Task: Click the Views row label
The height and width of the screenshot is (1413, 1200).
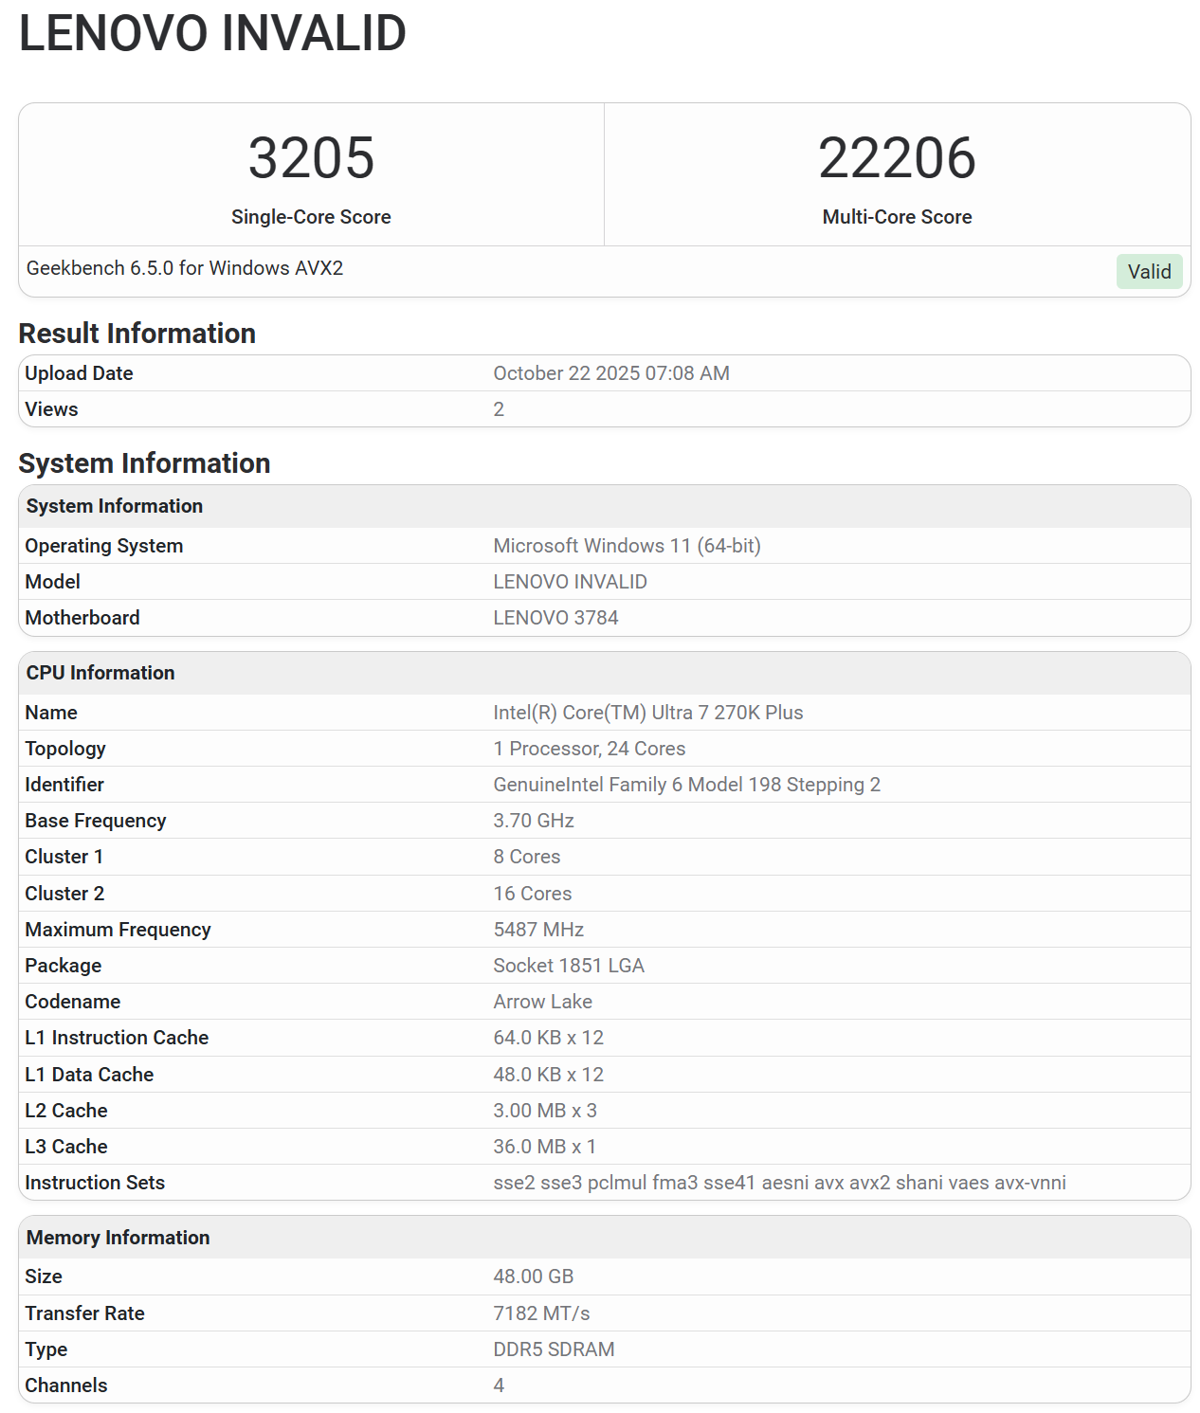Action: point(51,409)
